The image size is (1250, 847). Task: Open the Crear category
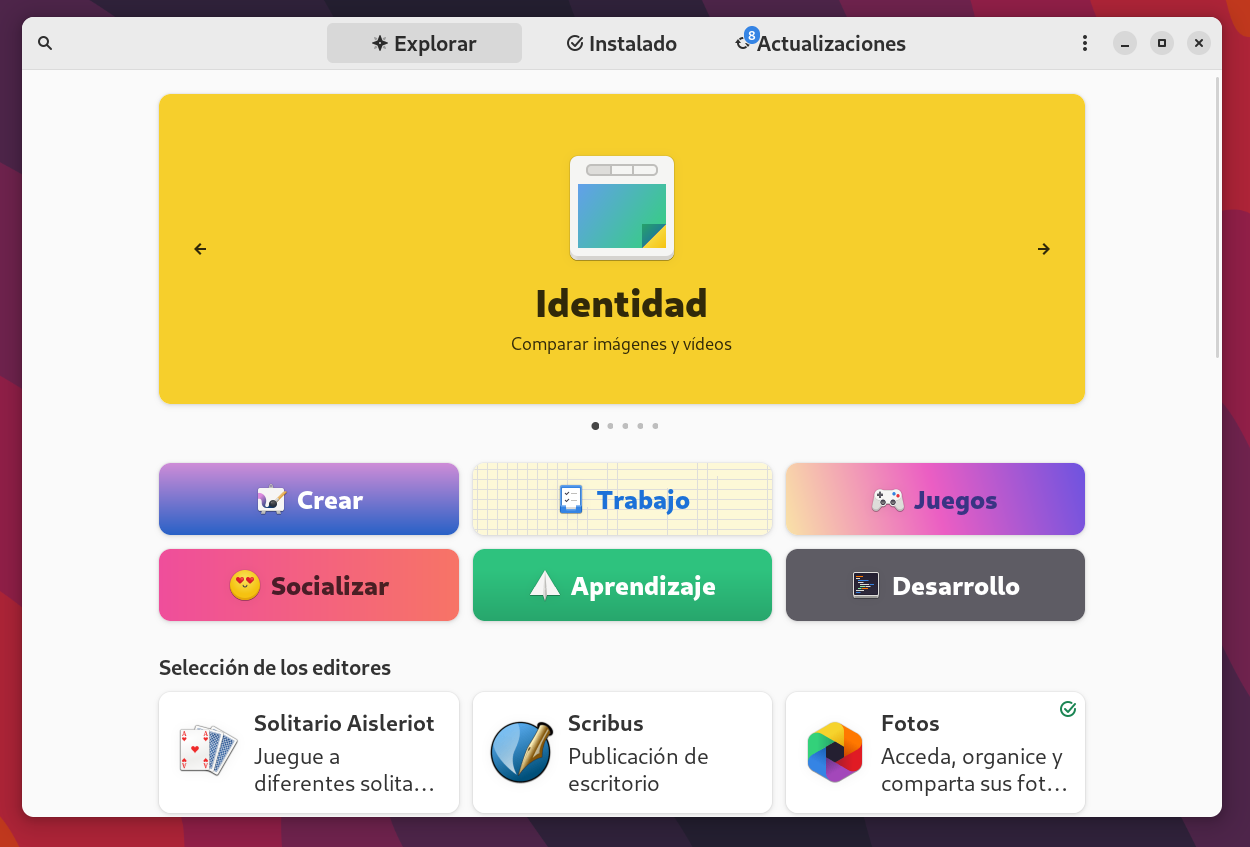tap(309, 499)
